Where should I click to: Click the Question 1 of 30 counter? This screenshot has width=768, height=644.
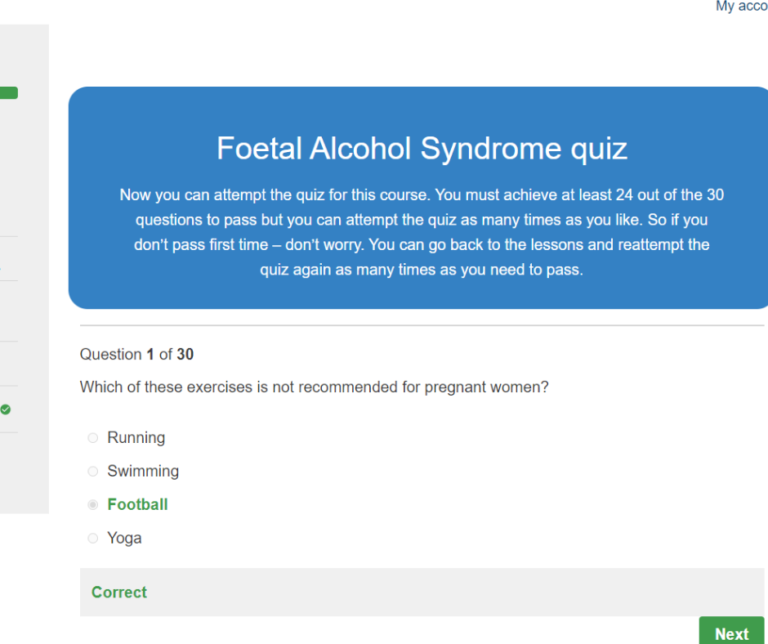(137, 354)
